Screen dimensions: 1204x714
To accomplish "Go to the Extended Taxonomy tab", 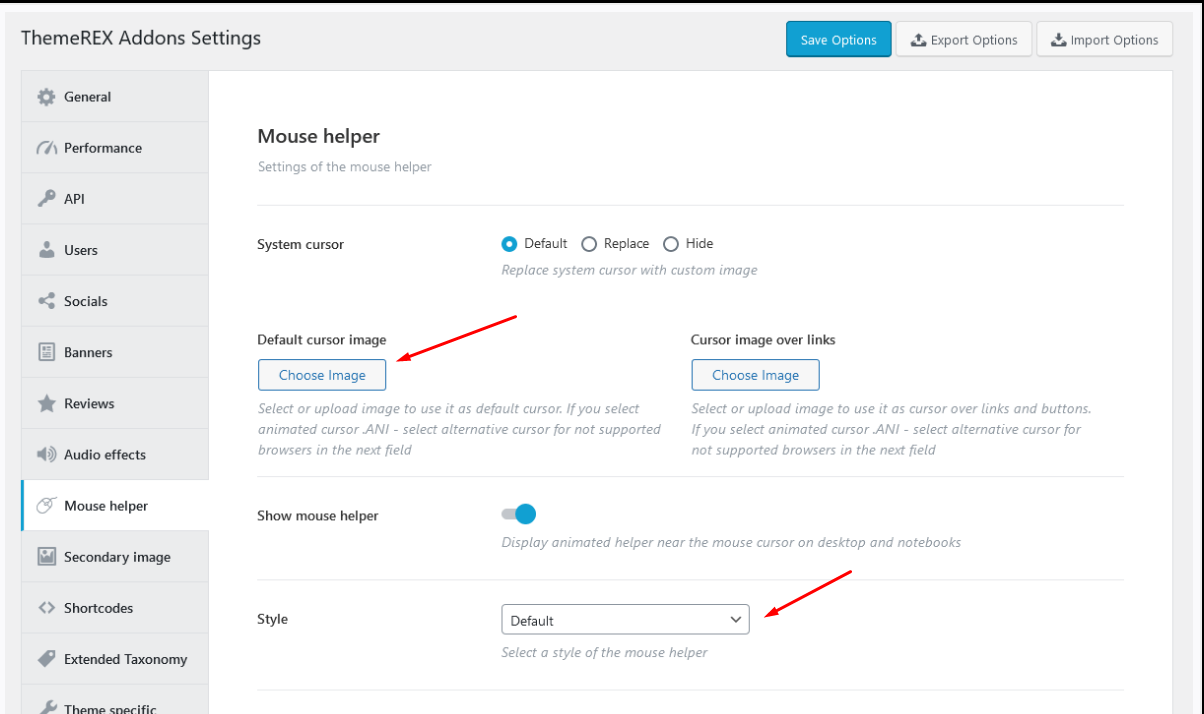I will 115,659.
